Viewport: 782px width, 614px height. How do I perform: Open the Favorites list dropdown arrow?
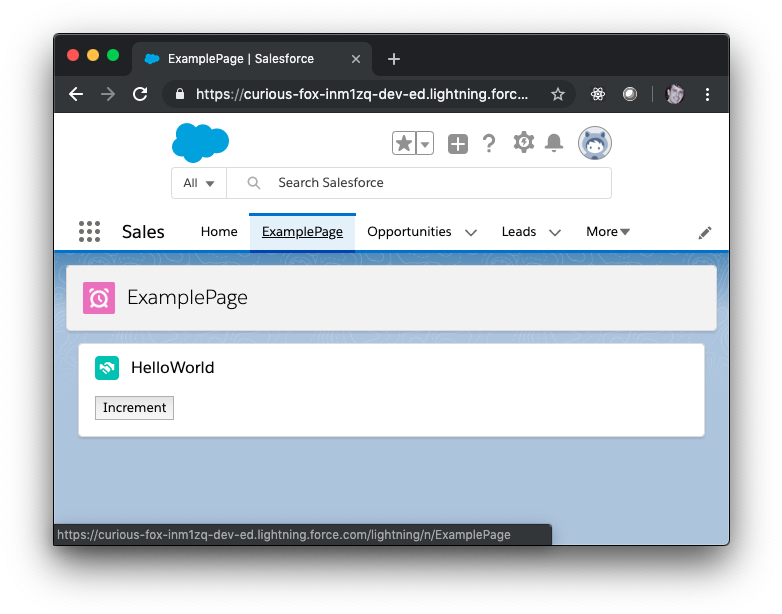425,144
